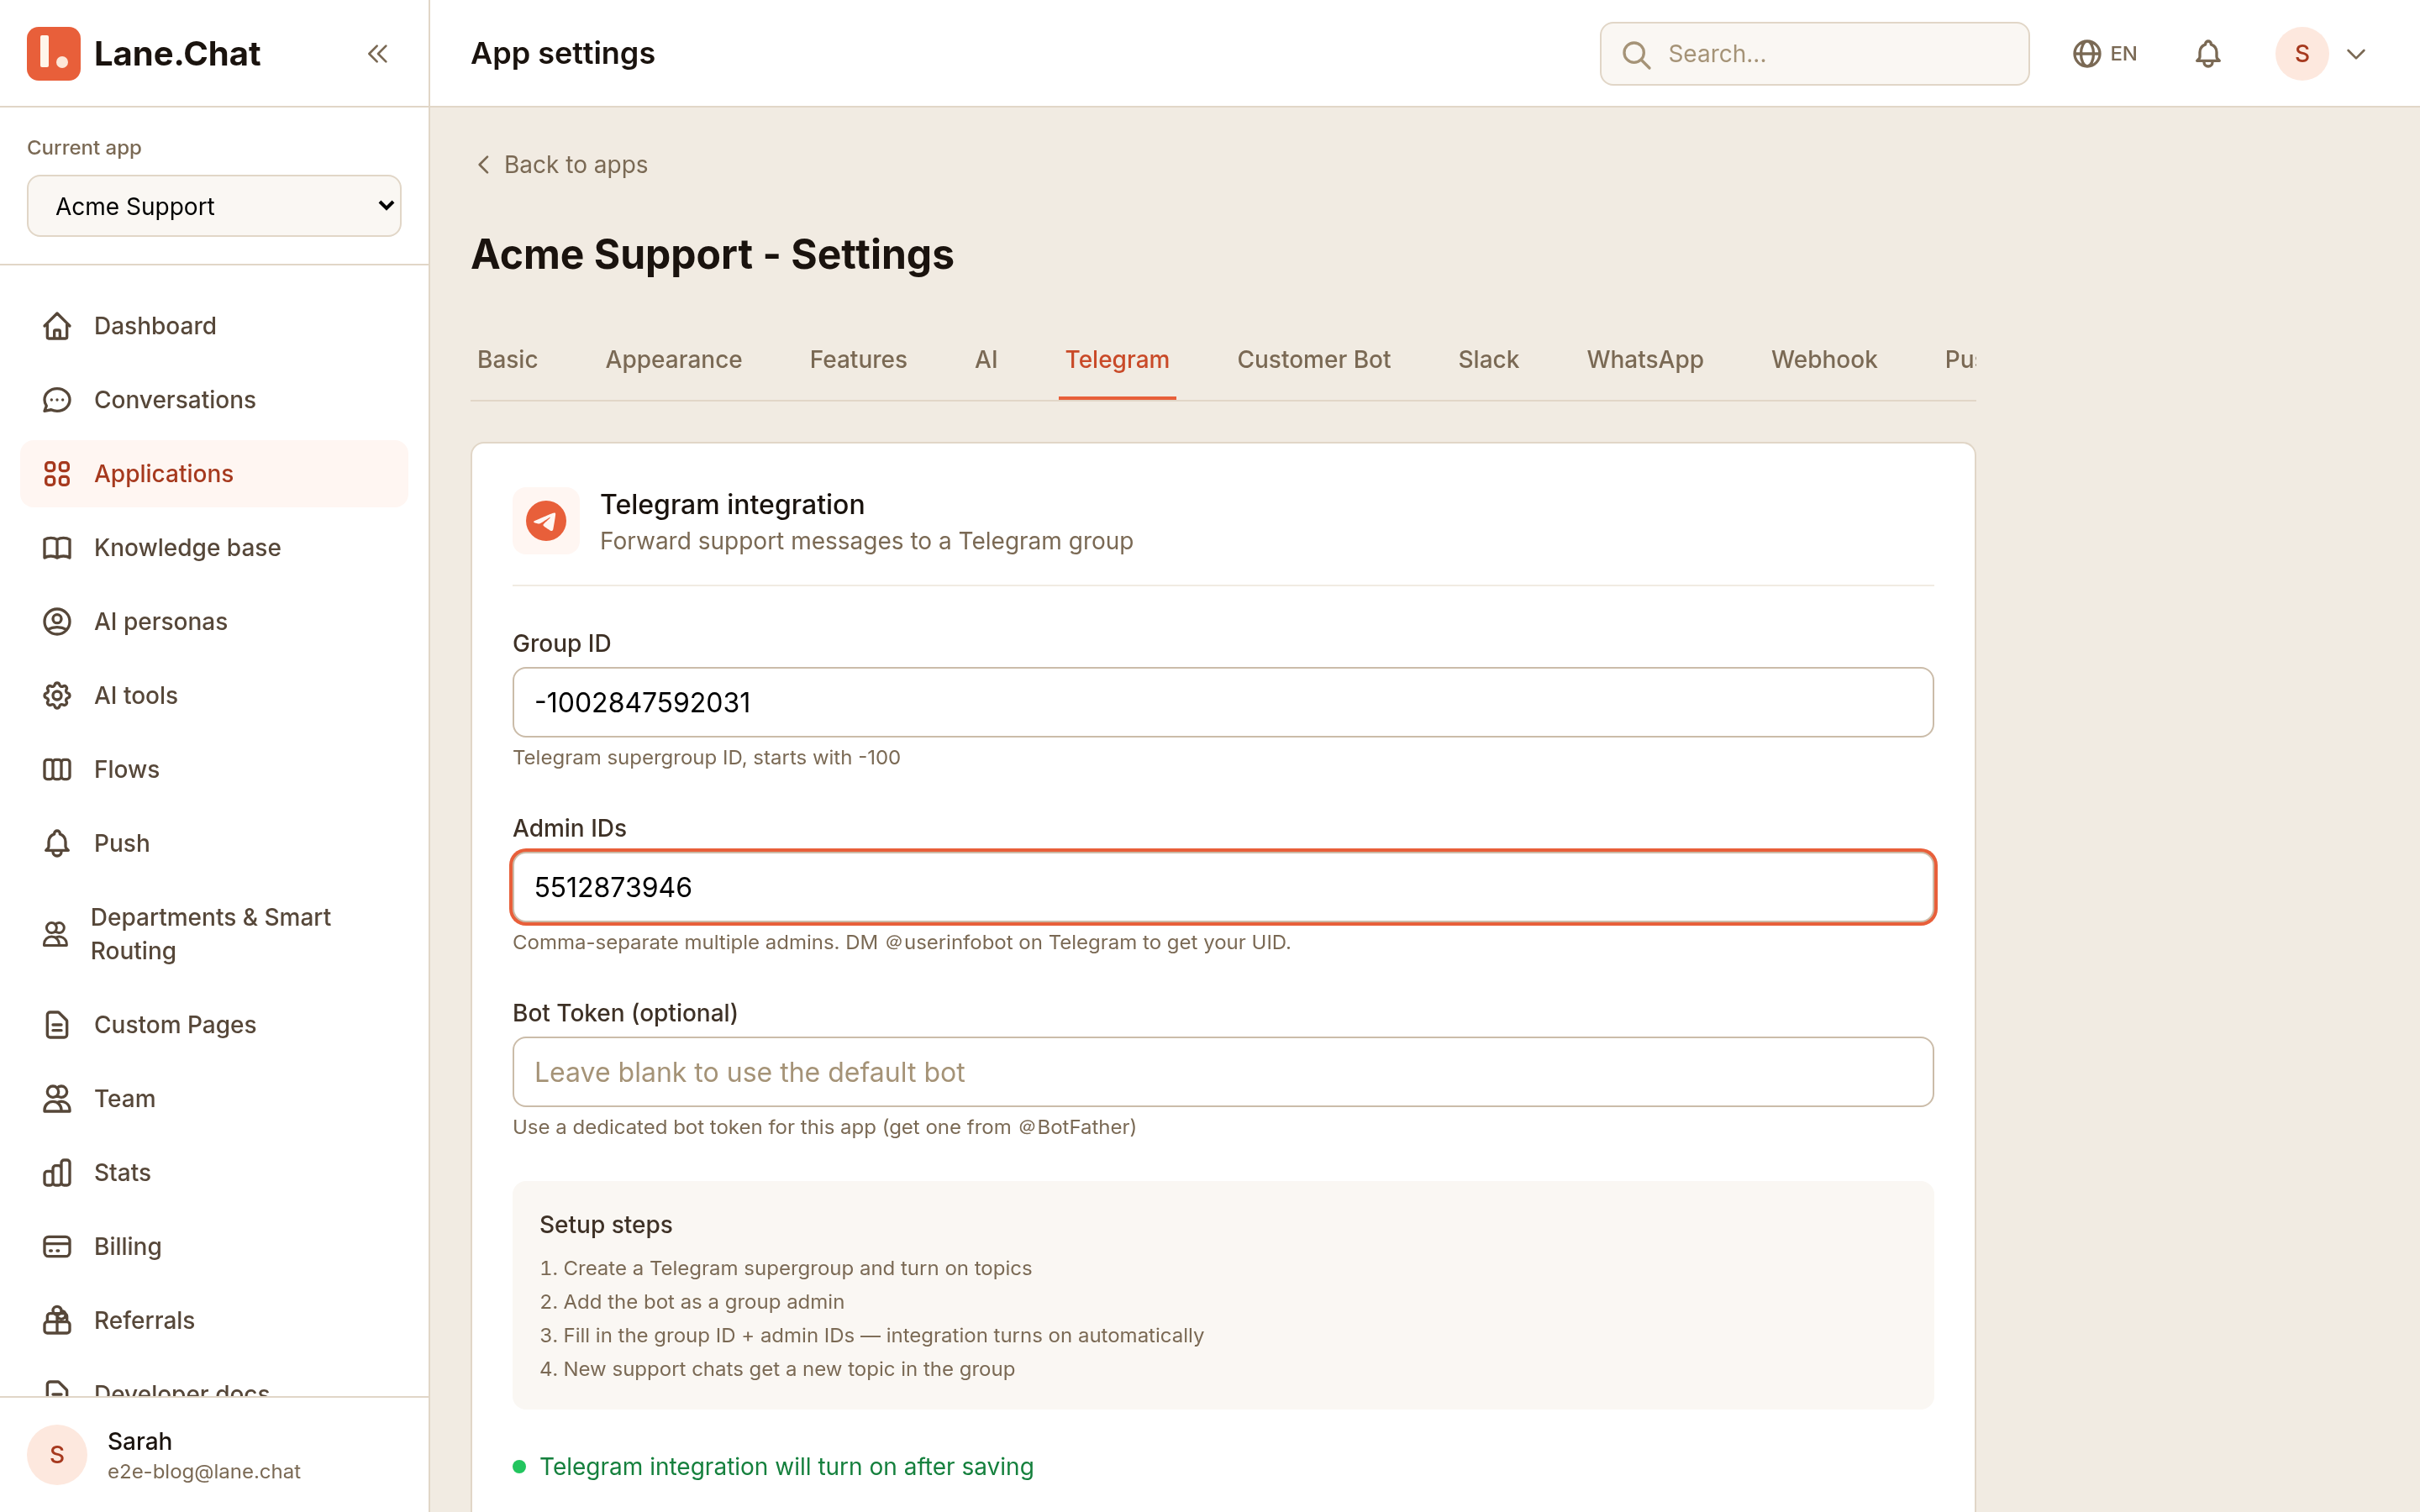Click the AI personas user icon
The height and width of the screenshot is (1512, 2420).
57,622
